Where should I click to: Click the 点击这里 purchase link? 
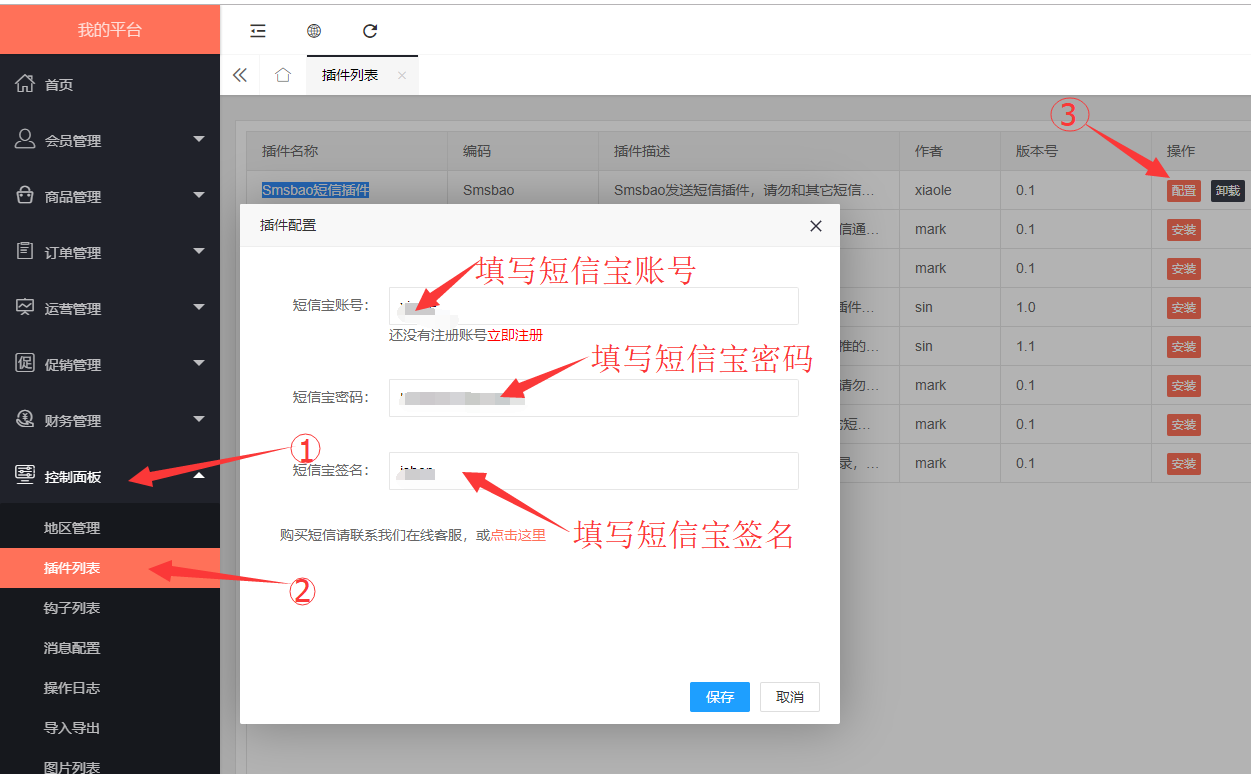coord(518,535)
